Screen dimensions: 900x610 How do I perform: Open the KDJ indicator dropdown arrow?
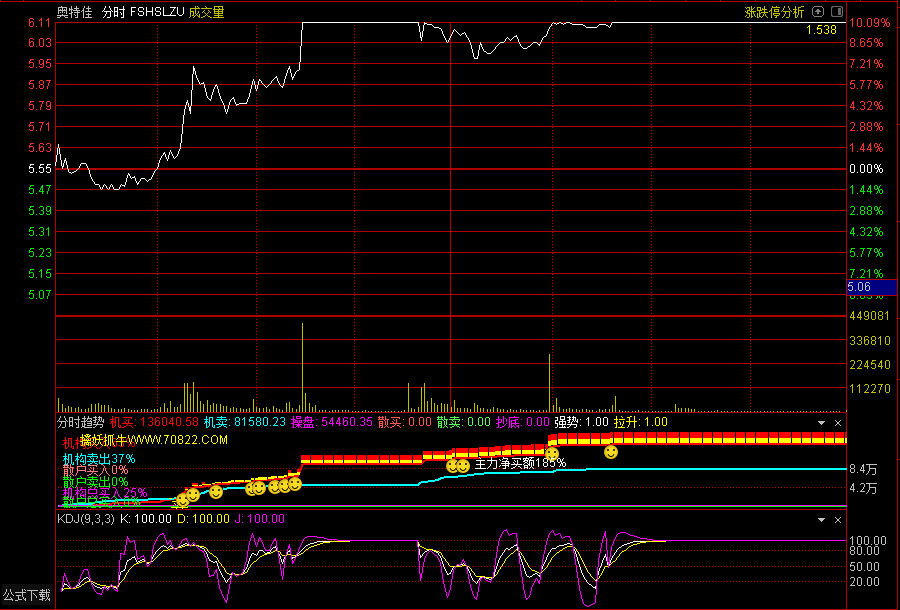pos(821,520)
